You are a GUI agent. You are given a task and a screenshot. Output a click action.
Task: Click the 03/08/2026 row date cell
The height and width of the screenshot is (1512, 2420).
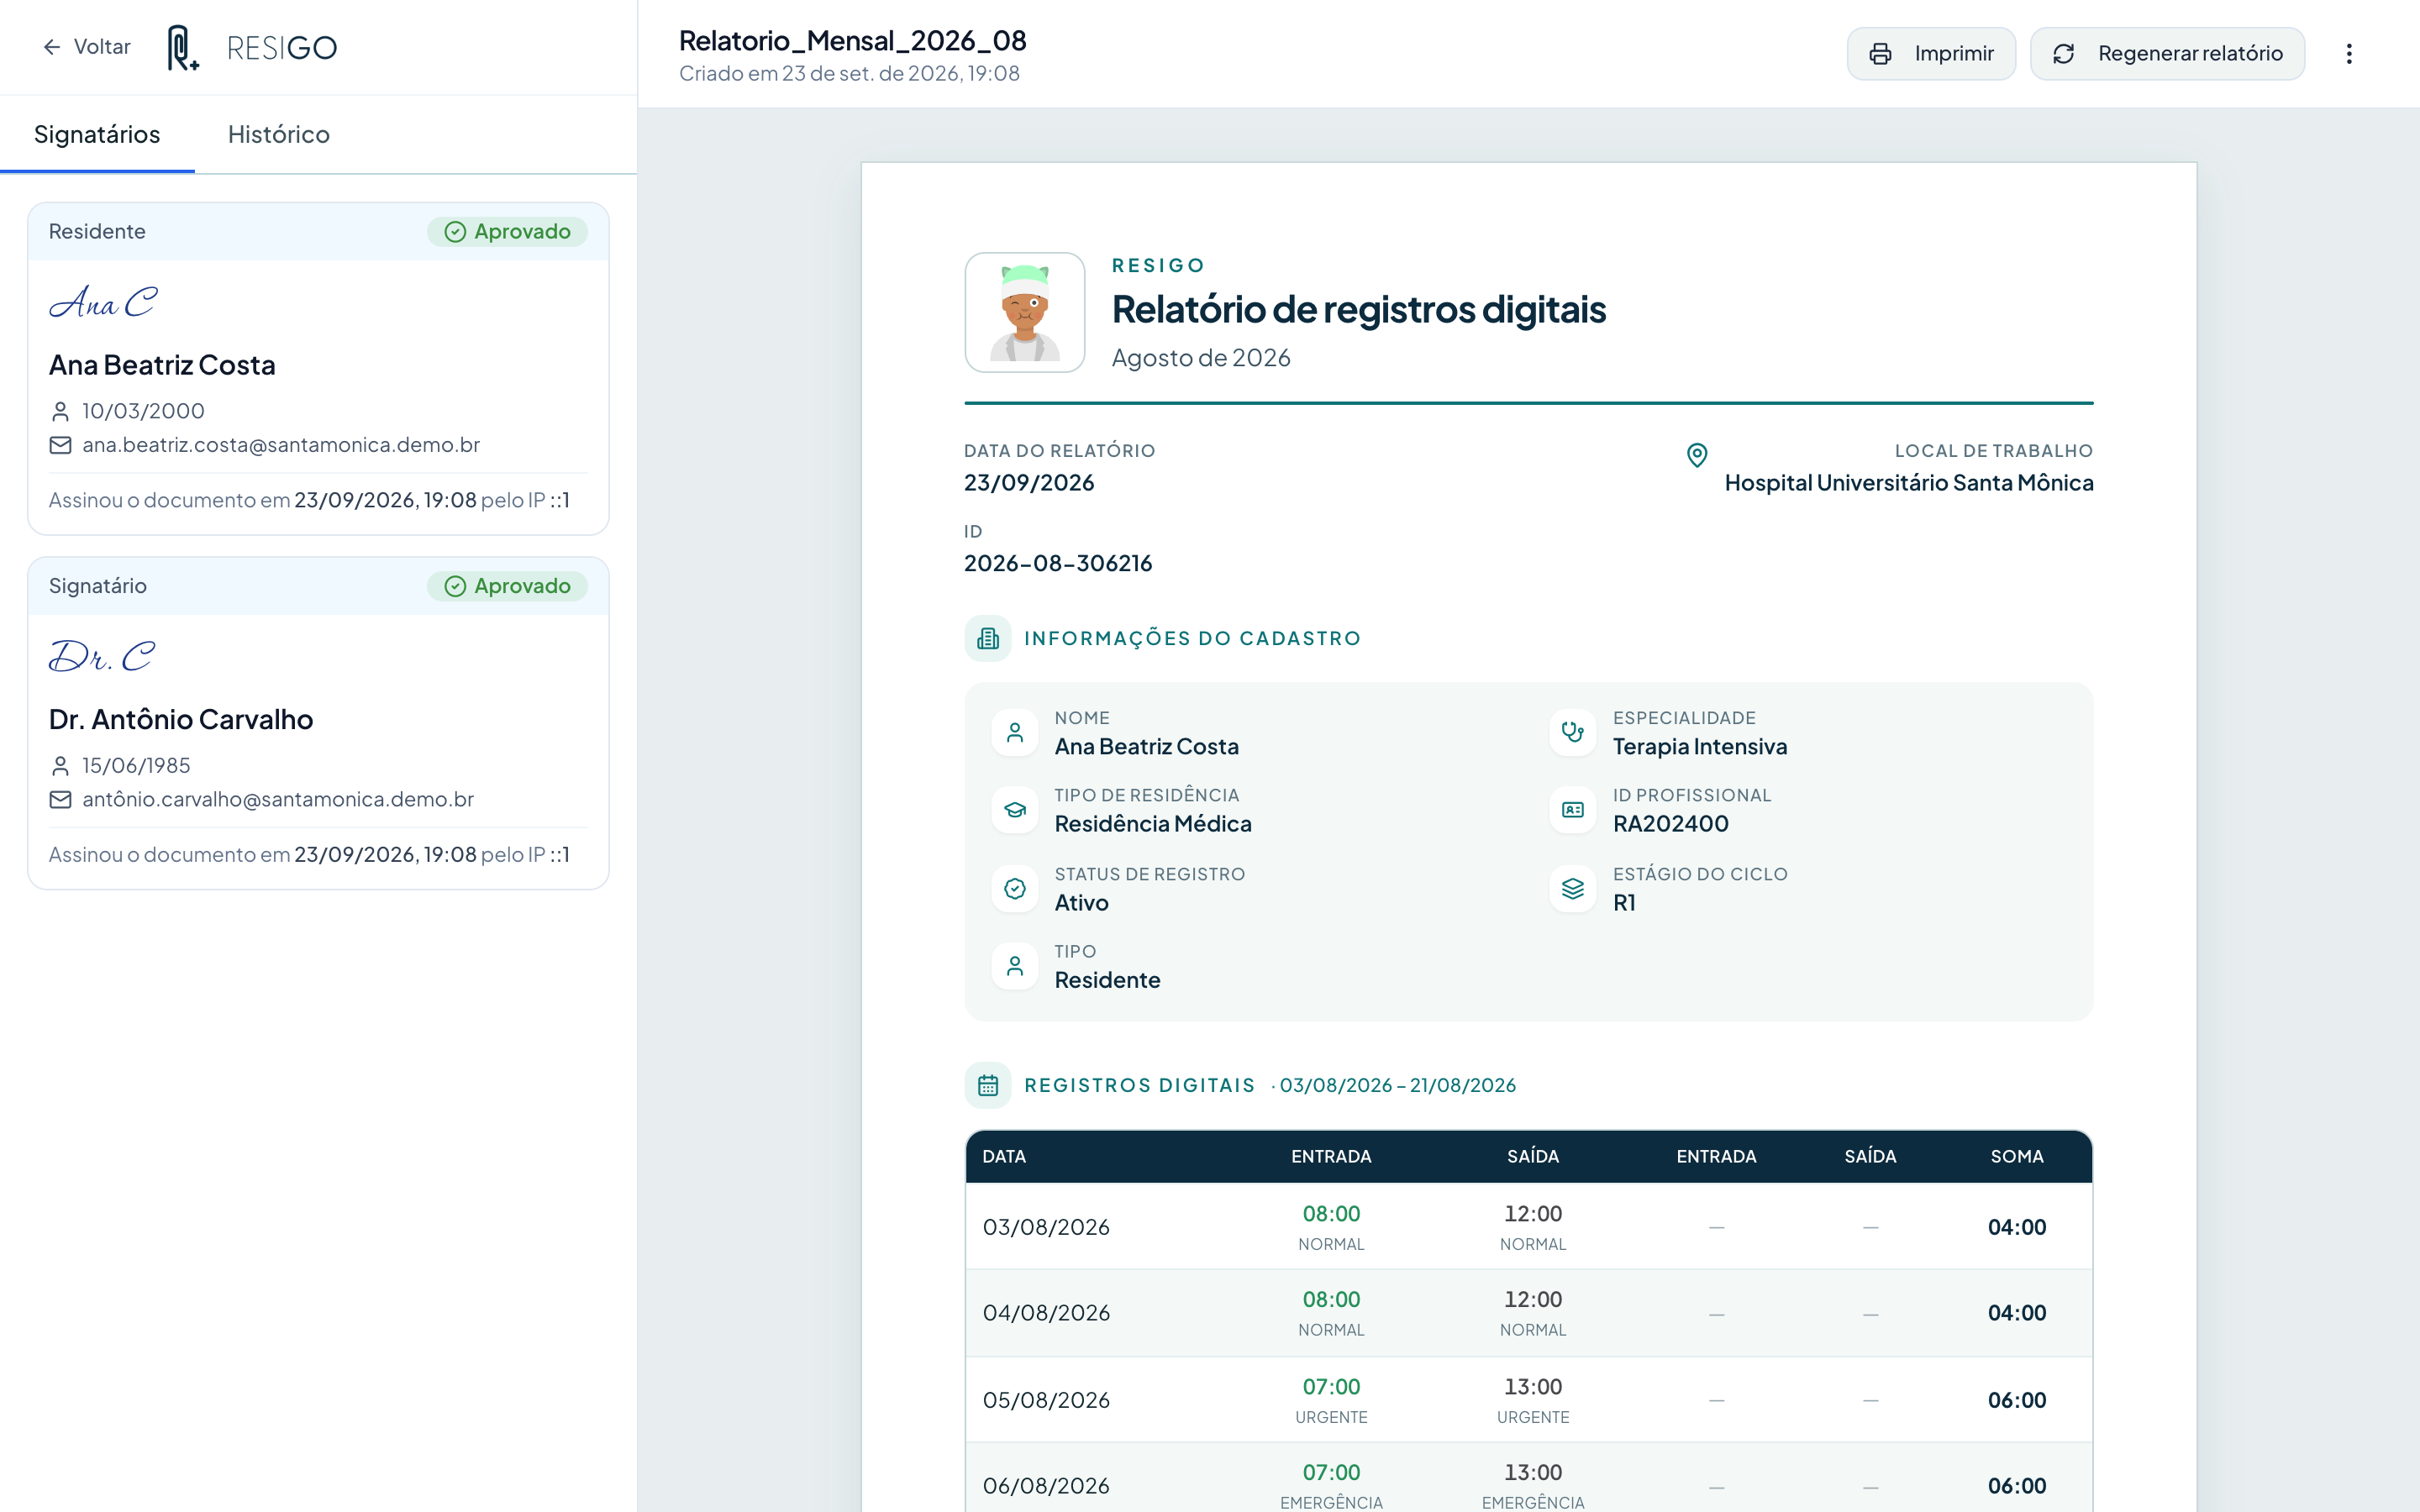click(x=1046, y=1228)
